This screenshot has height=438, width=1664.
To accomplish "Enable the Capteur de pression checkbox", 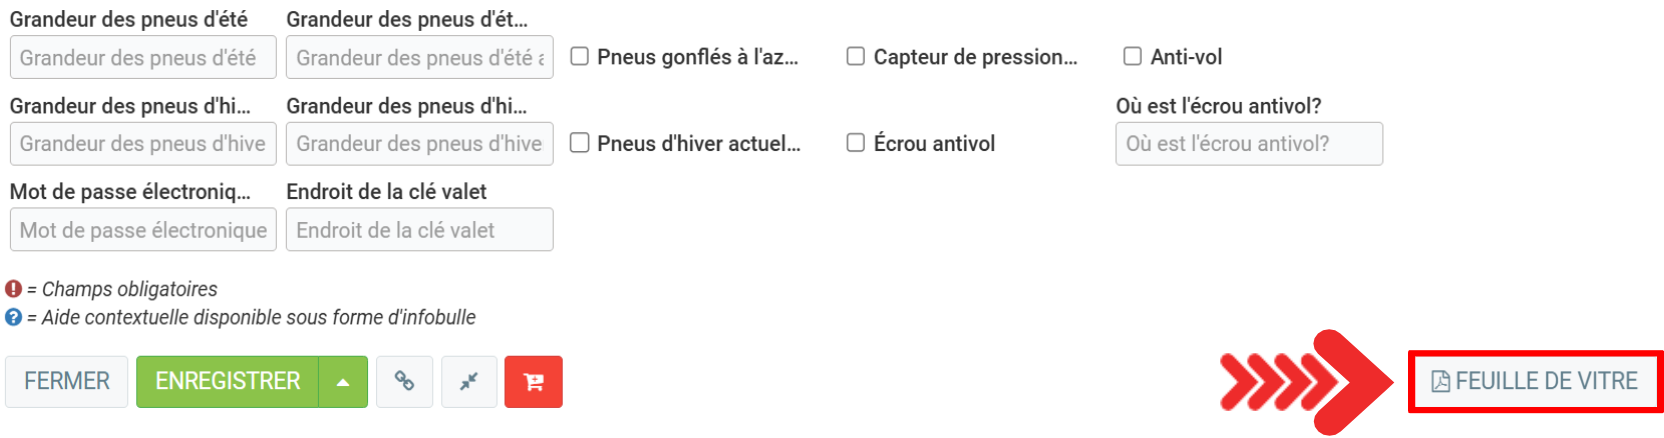I will pos(856,56).
